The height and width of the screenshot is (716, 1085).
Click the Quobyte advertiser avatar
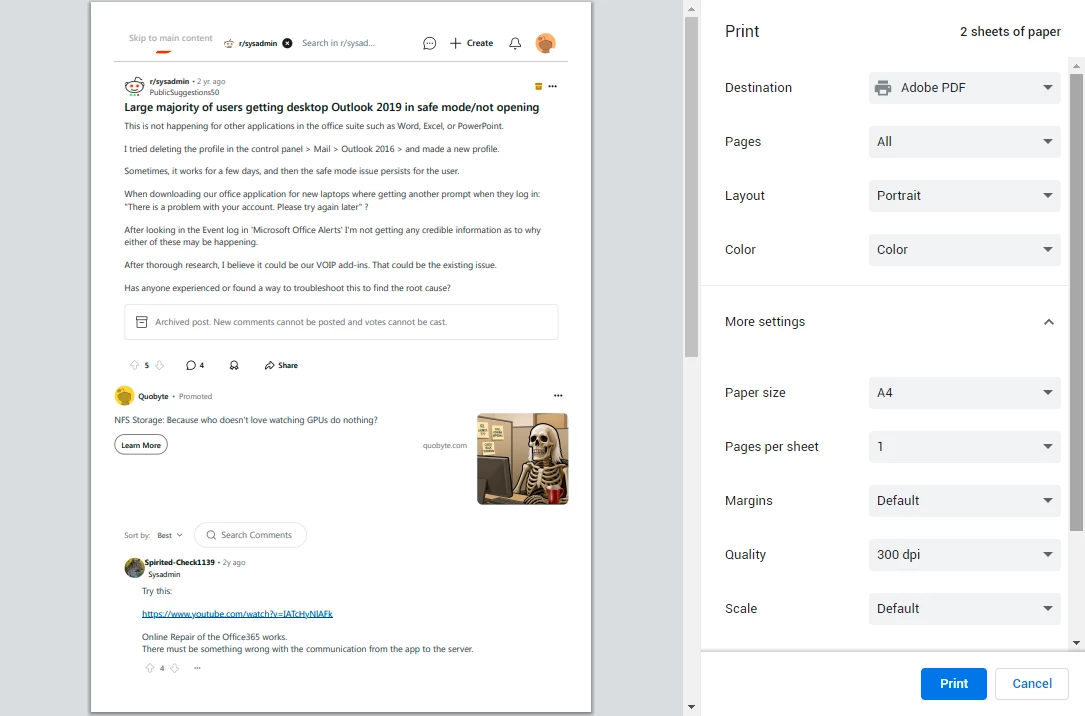tap(125, 396)
